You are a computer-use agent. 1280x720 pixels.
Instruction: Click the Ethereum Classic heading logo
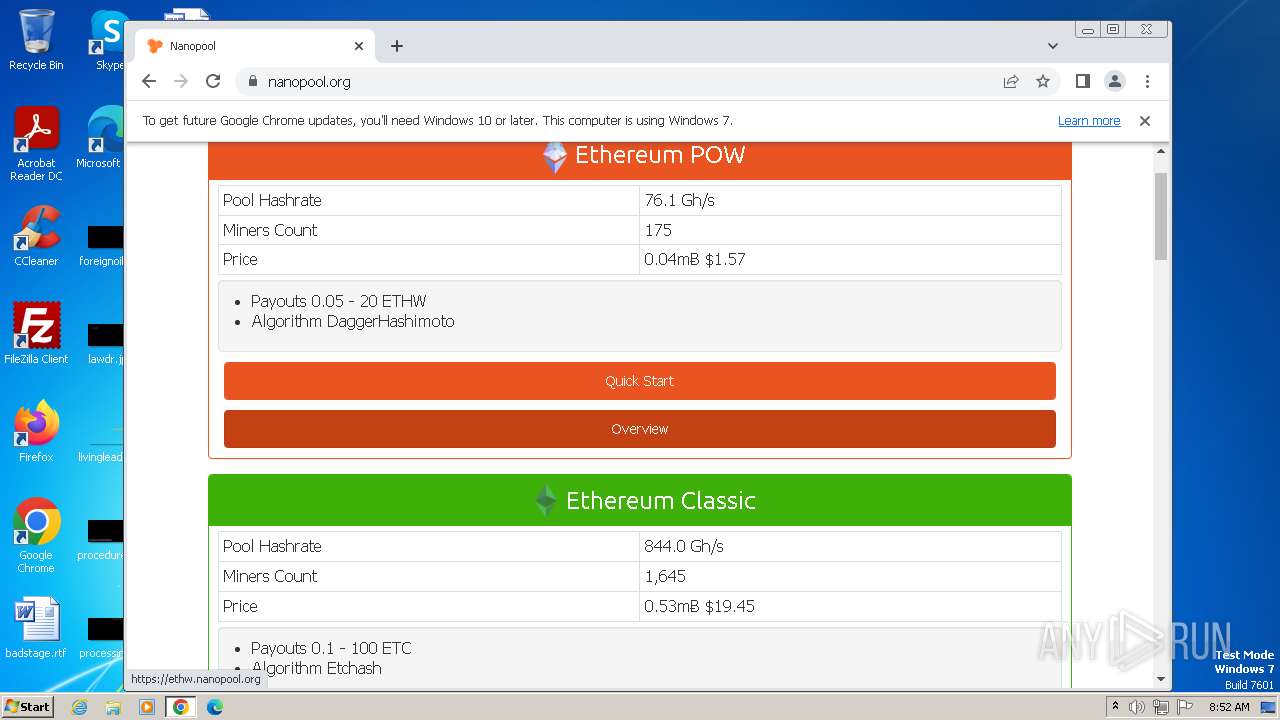[545, 500]
